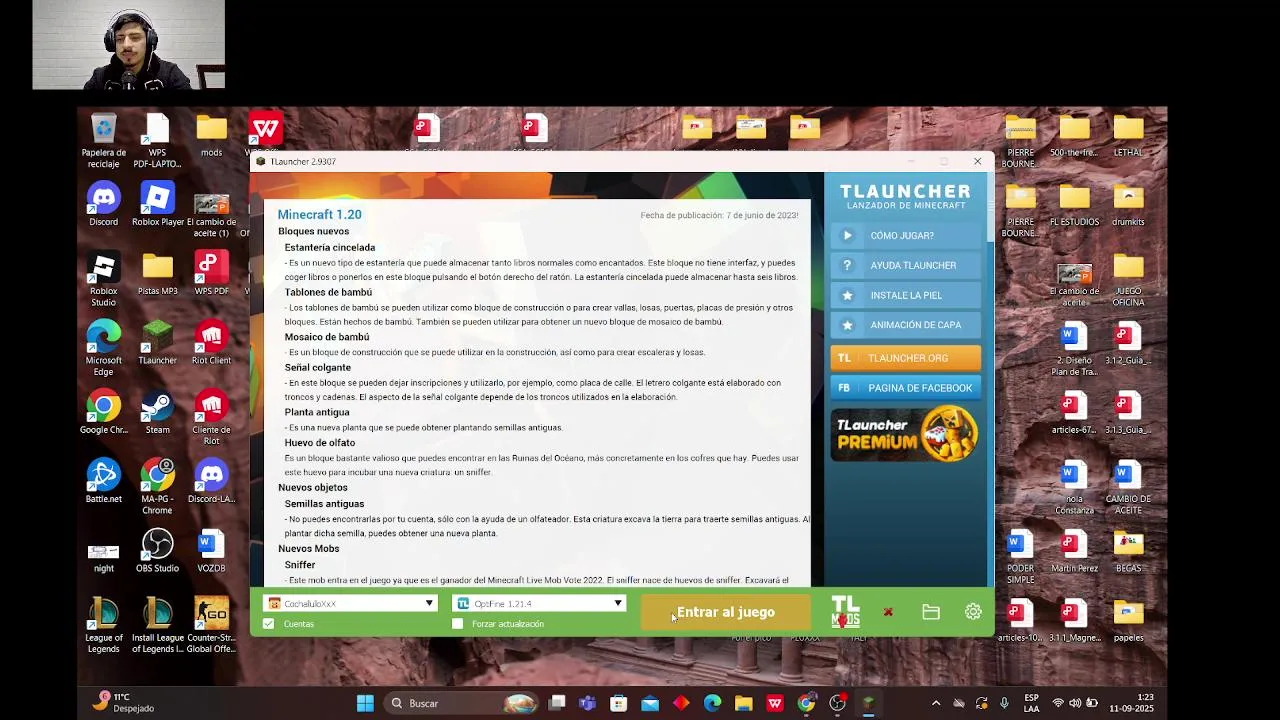Open TLauncher settings gear icon
The image size is (1280, 720).
(x=973, y=612)
